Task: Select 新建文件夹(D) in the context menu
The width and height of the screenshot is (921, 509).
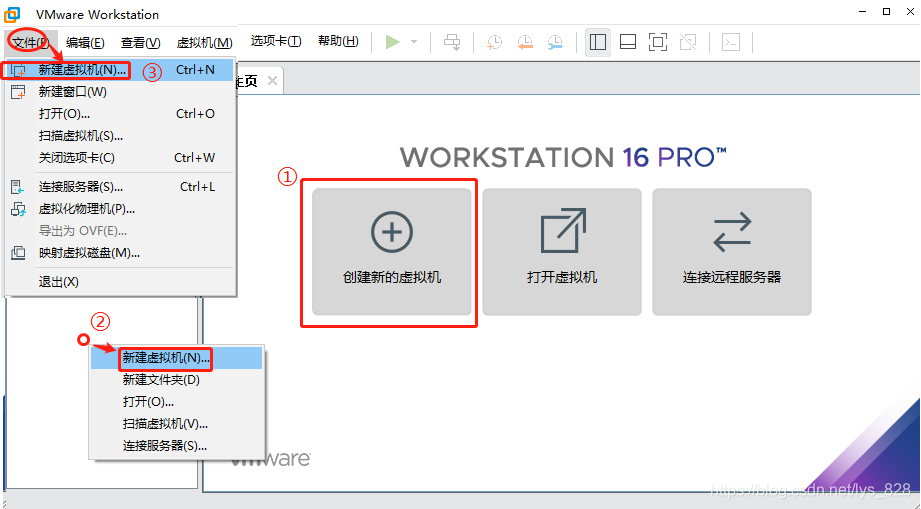Action: pyautogui.click(x=176, y=380)
